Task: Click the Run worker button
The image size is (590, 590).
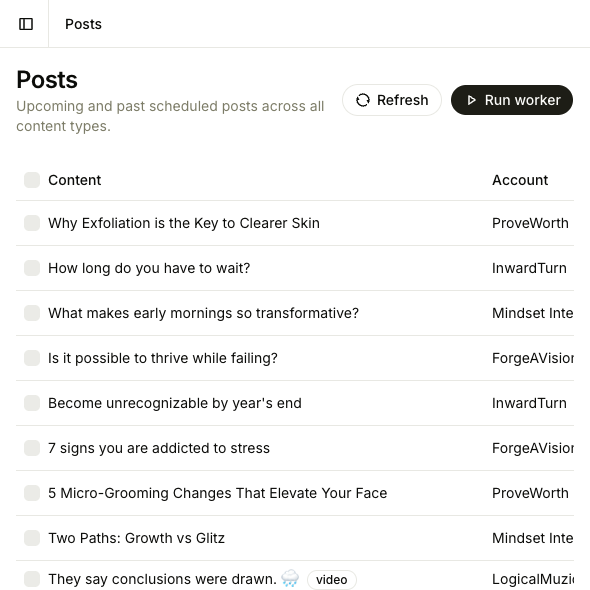Action: pos(512,100)
